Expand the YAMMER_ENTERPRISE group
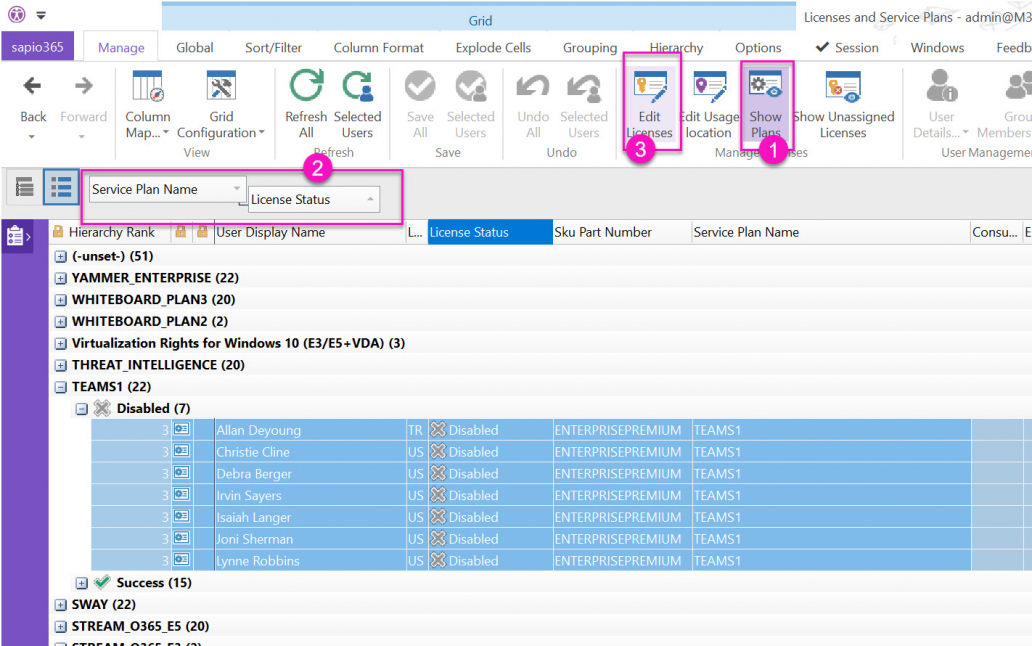The width and height of the screenshot is (1032, 646). tap(61, 278)
